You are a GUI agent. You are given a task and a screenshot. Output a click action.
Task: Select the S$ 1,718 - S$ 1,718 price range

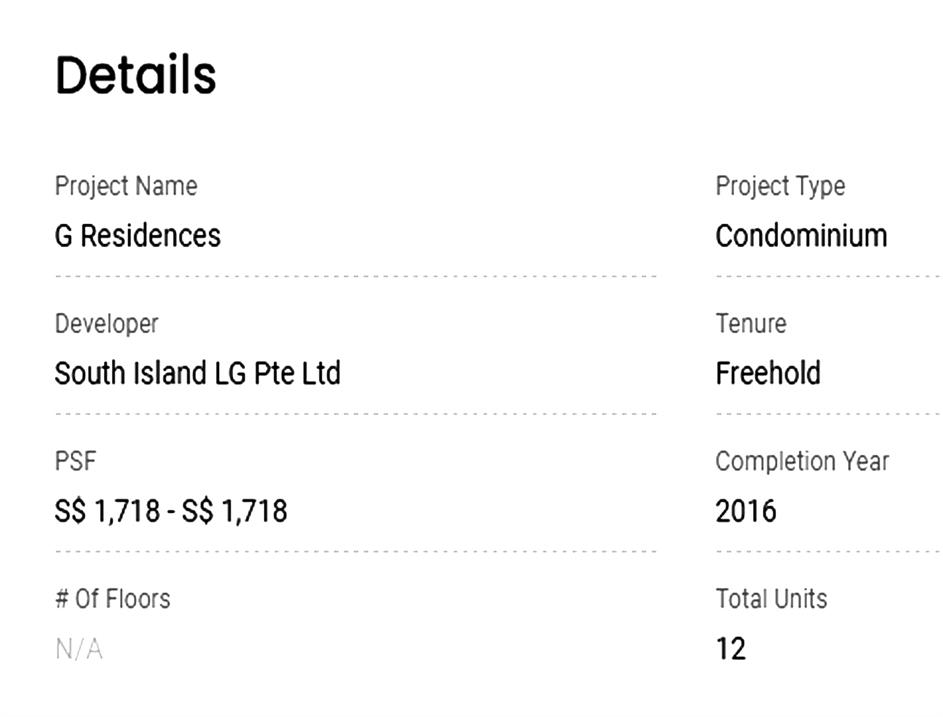171,512
